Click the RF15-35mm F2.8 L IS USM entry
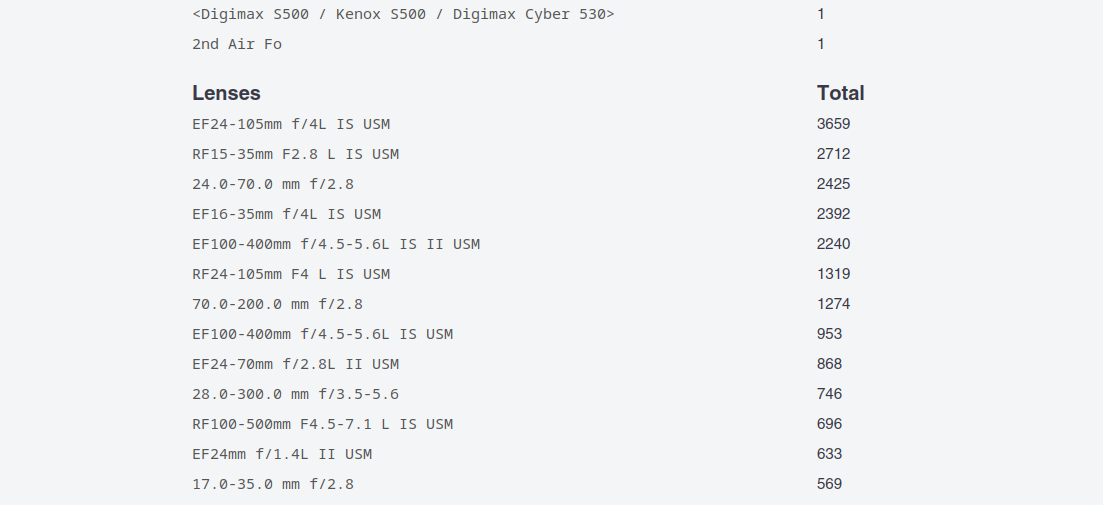Screen dimensions: 1103x505 point(295,154)
